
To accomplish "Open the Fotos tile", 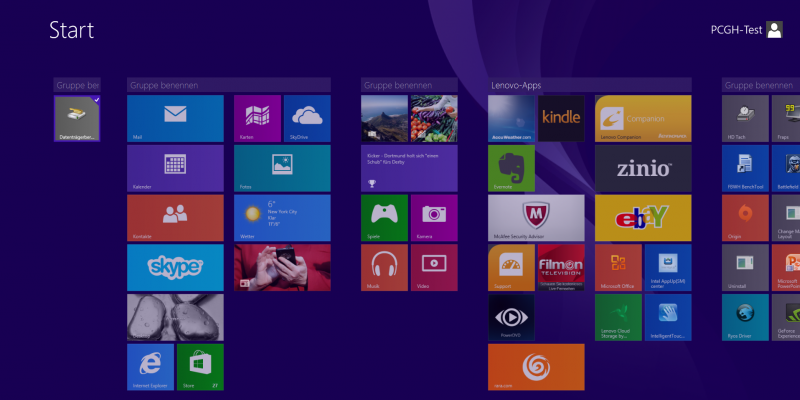I will click(282, 168).
